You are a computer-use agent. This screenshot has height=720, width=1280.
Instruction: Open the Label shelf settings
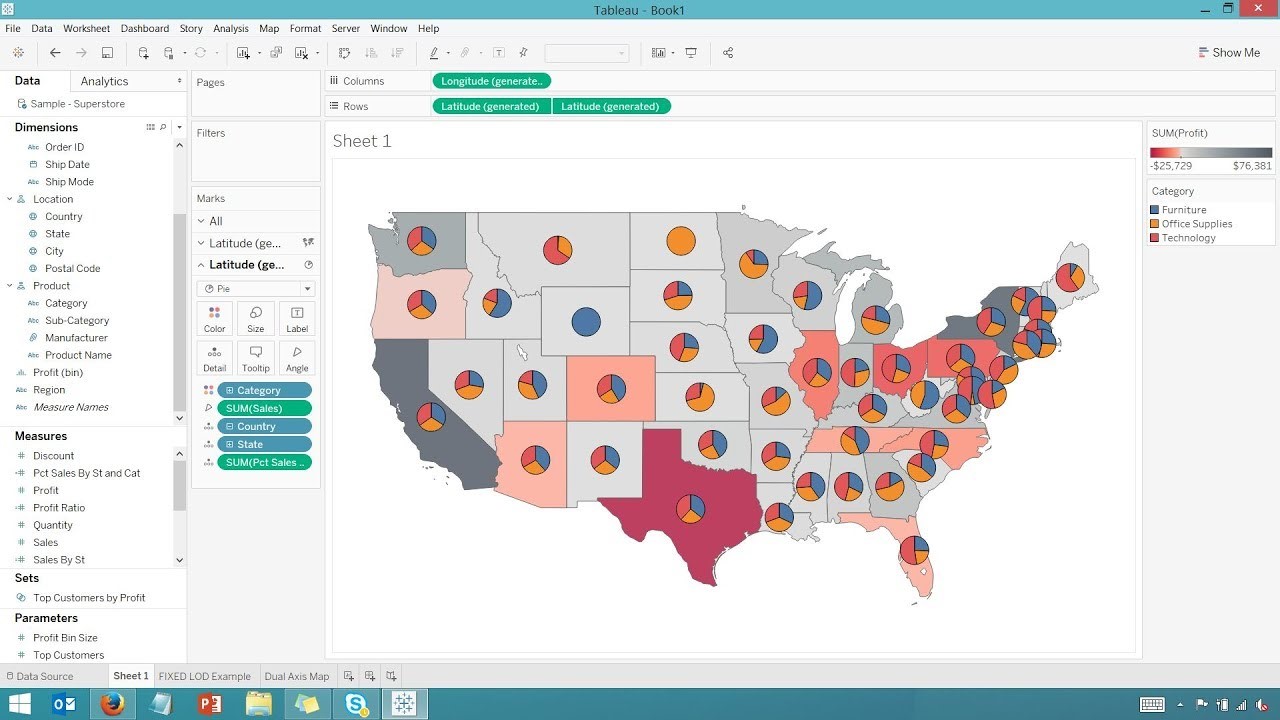(x=296, y=318)
